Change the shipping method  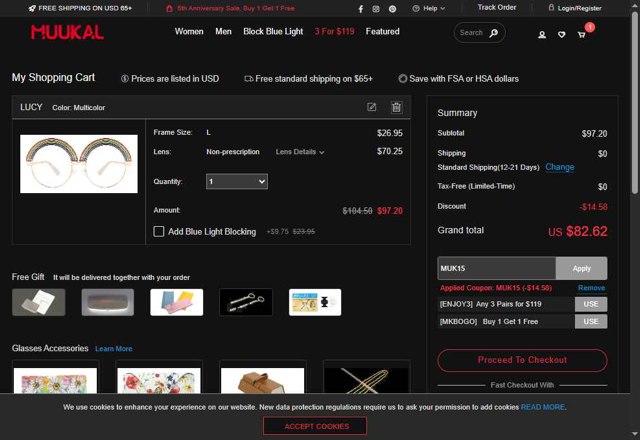pos(560,167)
